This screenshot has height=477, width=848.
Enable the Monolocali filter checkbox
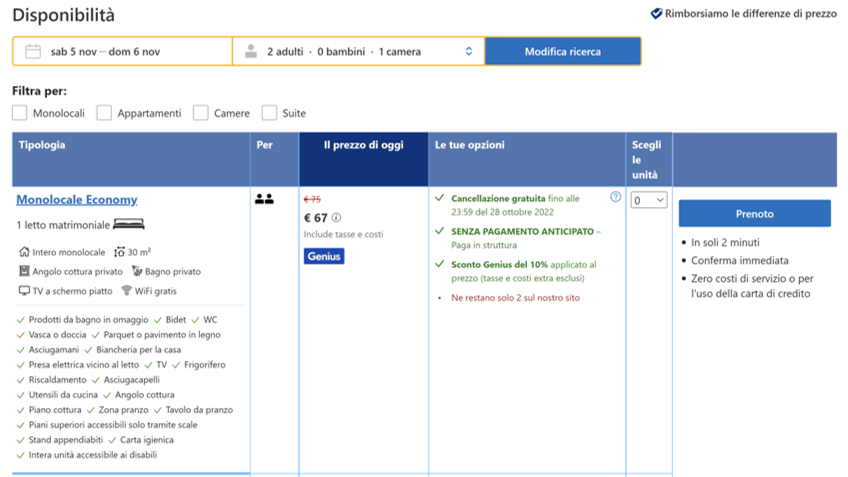tap(20, 113)
